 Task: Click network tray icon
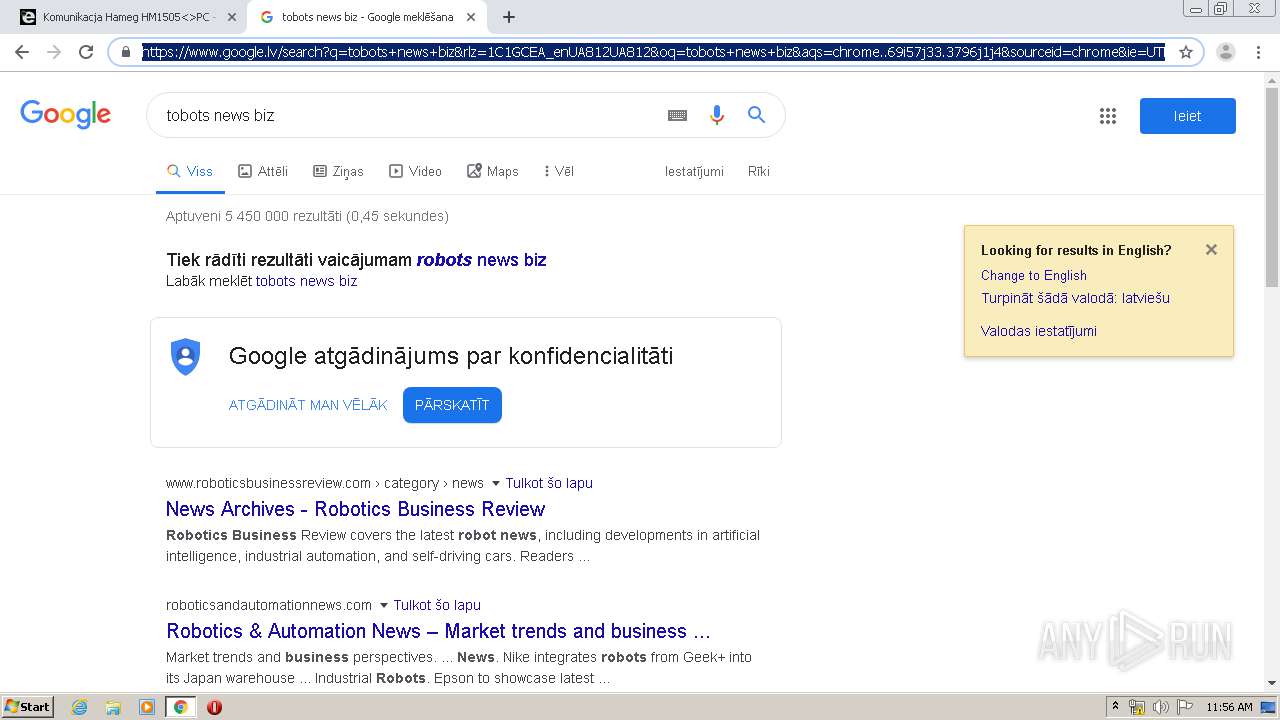click(1137, 707)
